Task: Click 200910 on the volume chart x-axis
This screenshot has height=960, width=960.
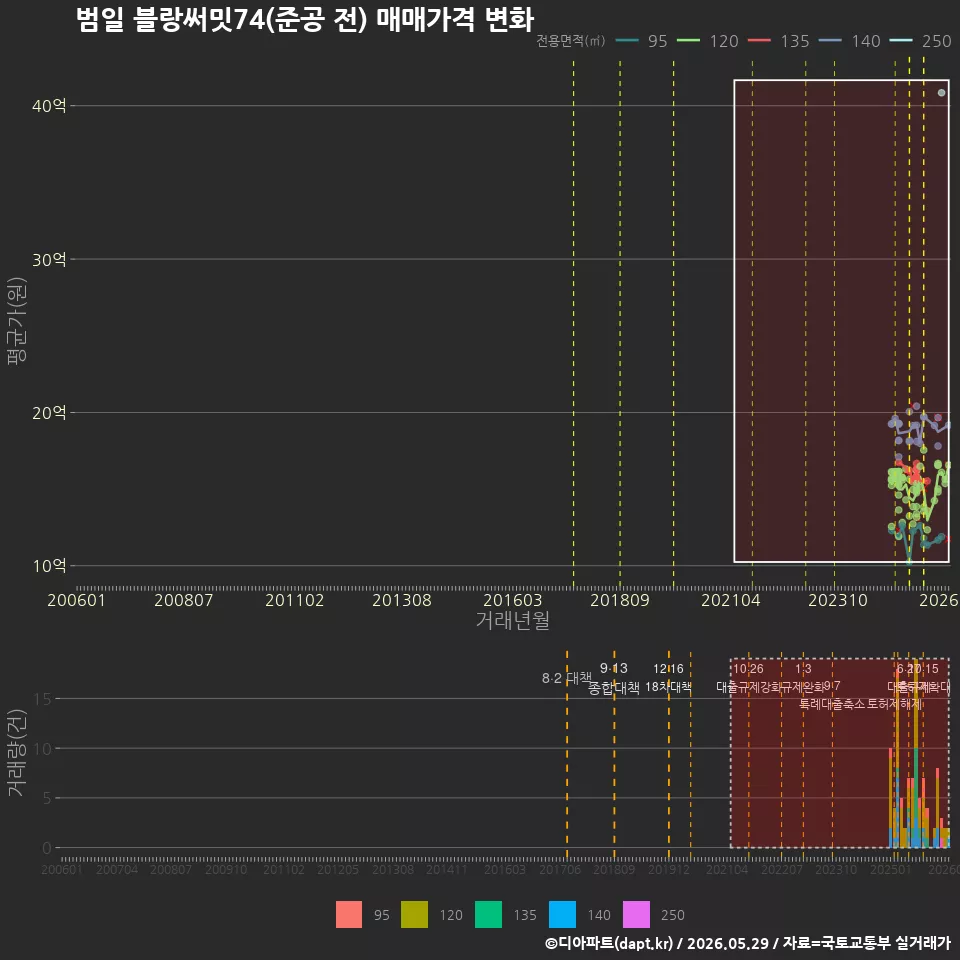Action: (x=226, y=869)
